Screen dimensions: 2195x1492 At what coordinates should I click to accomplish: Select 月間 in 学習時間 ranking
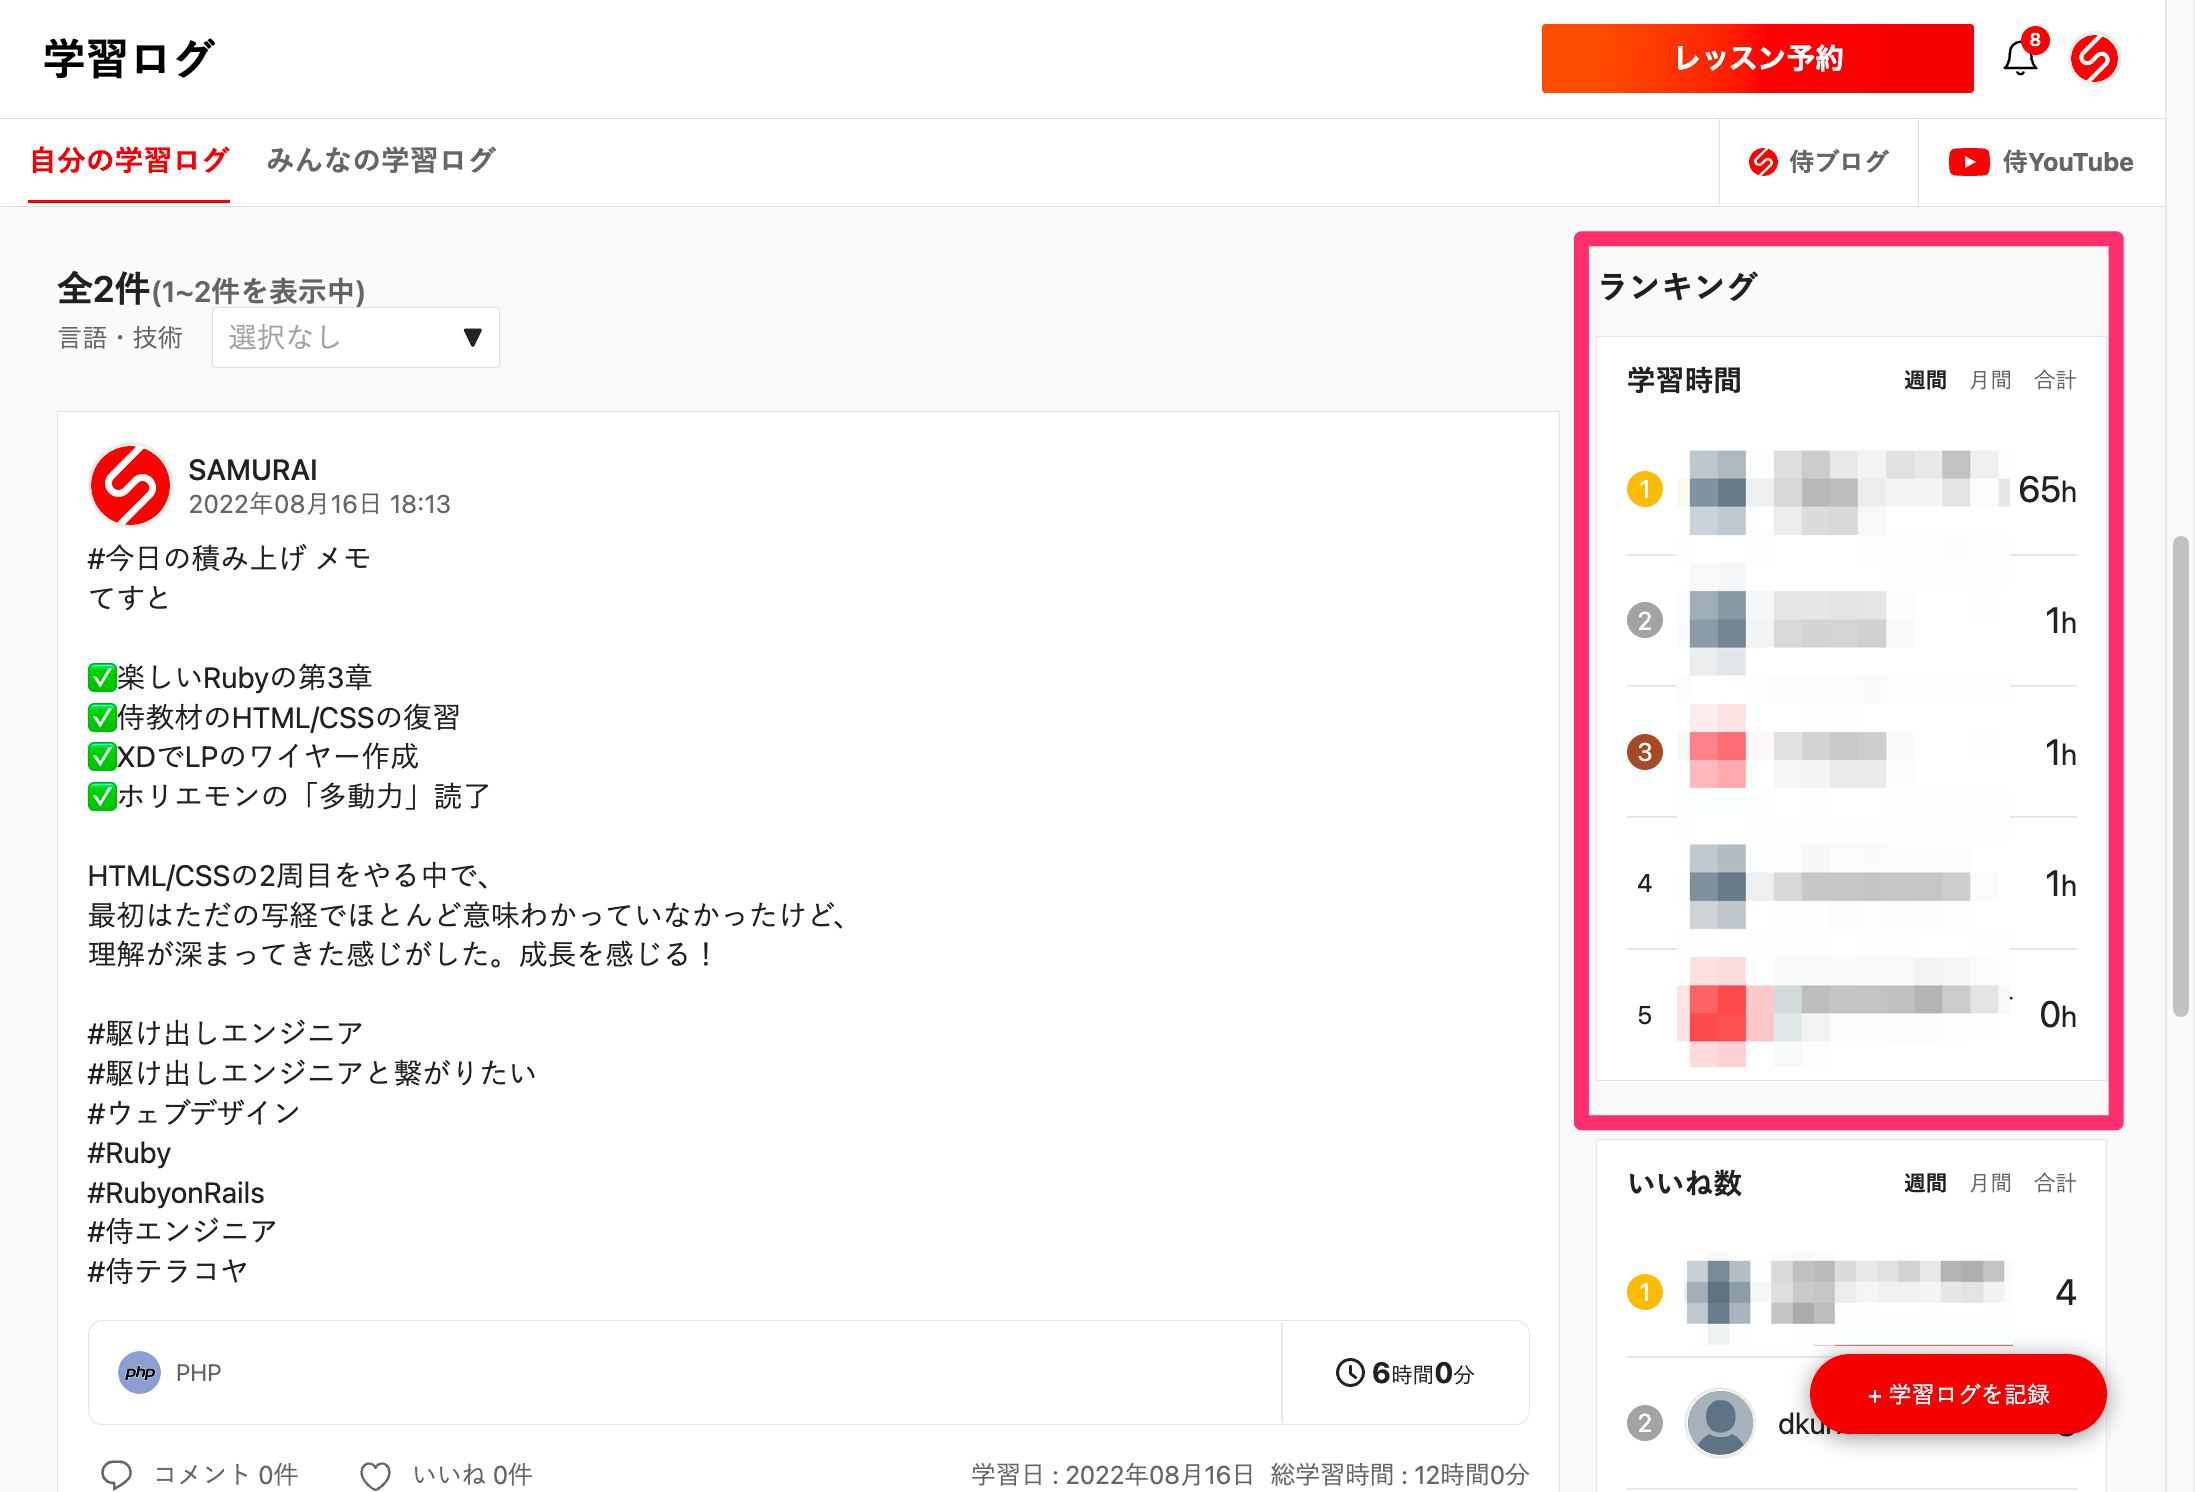pos(1989,380)
